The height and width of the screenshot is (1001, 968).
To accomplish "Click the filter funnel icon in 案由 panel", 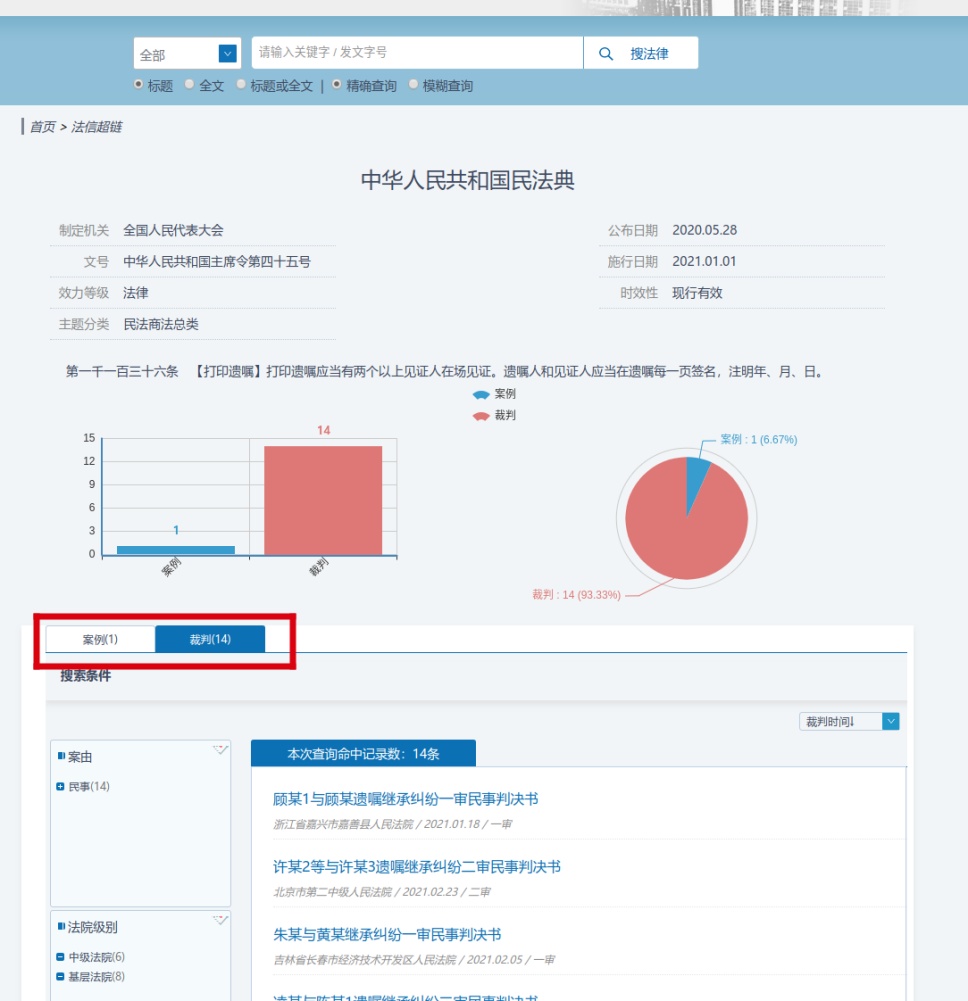I will [x=220, y=750].
